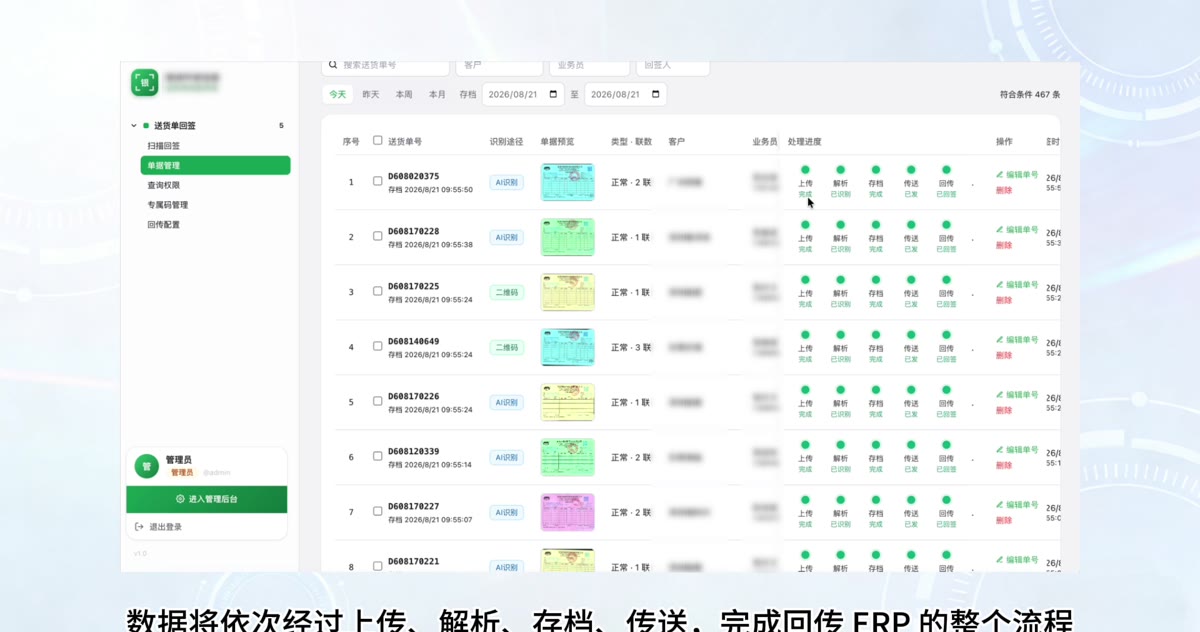Click order number D608140649 text

pos(413,341)
